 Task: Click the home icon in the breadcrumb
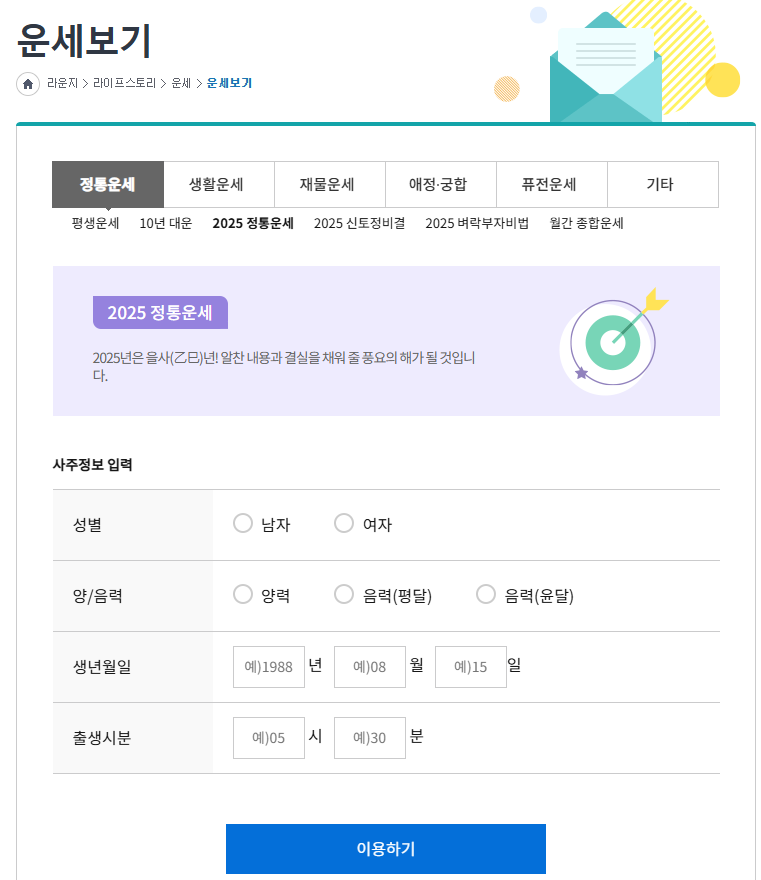tap(26, 85)
